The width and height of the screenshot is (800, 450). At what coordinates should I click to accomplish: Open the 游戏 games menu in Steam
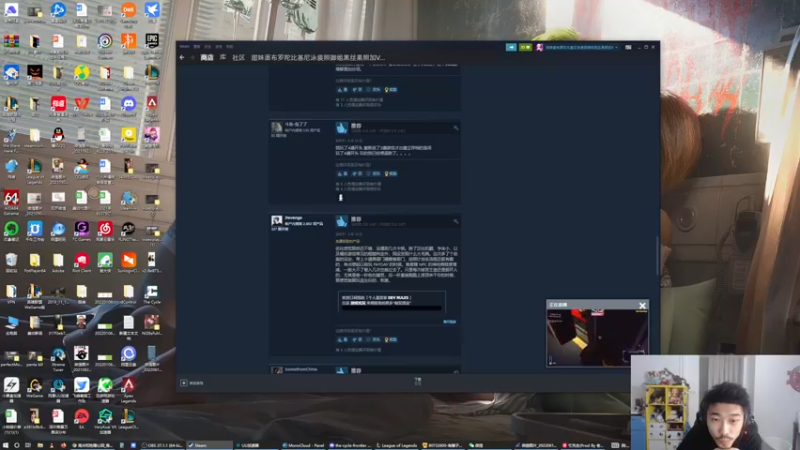pos(219,46)
